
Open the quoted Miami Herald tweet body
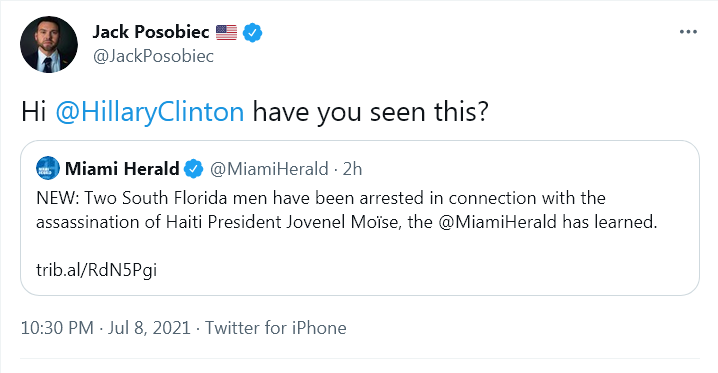[360, 218]
